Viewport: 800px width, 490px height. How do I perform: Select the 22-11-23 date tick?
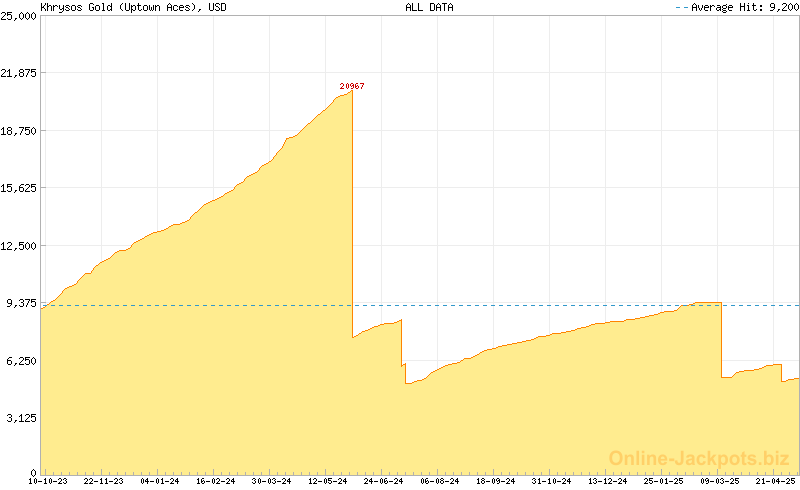(104, 481)
